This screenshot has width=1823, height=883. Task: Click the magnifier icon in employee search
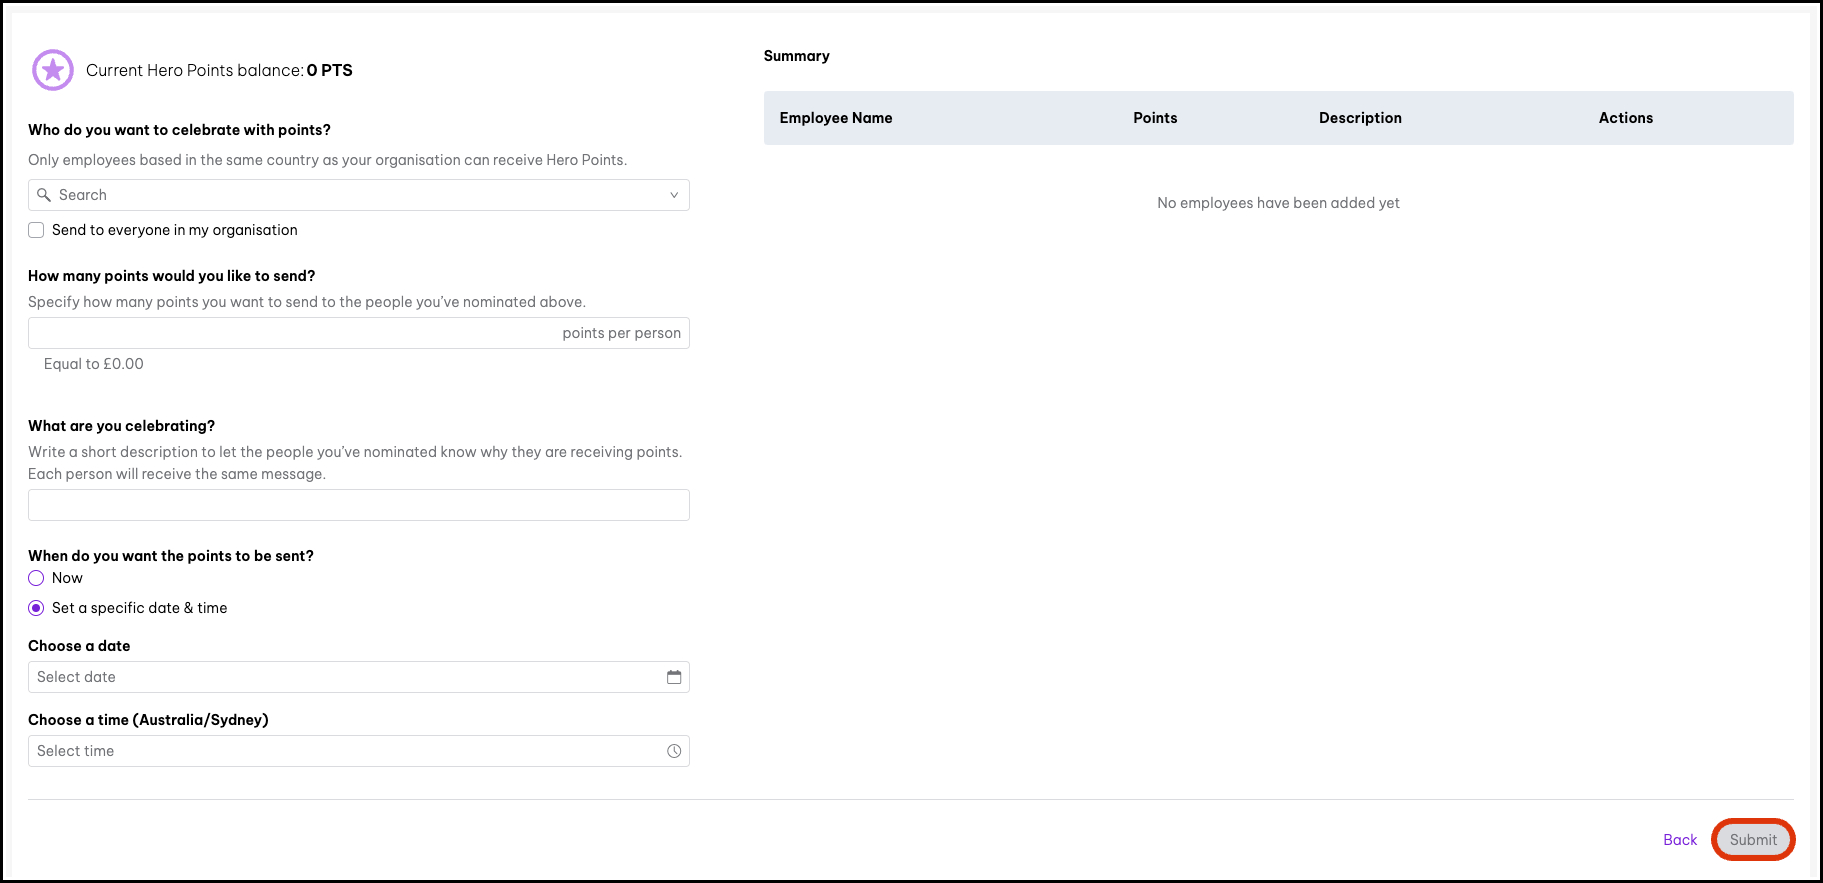44,195
